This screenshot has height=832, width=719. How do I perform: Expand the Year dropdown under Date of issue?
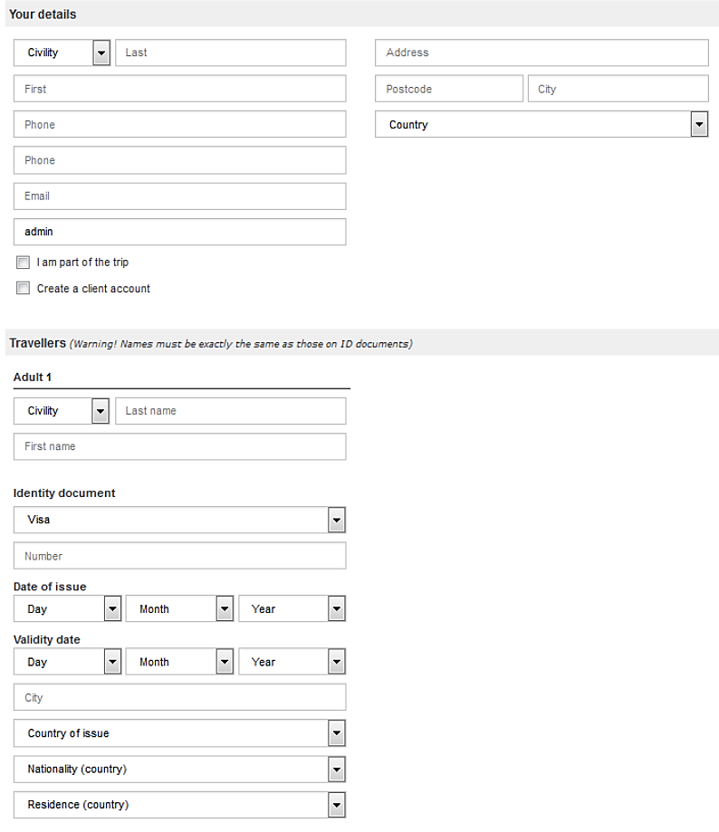click(292, 609)
